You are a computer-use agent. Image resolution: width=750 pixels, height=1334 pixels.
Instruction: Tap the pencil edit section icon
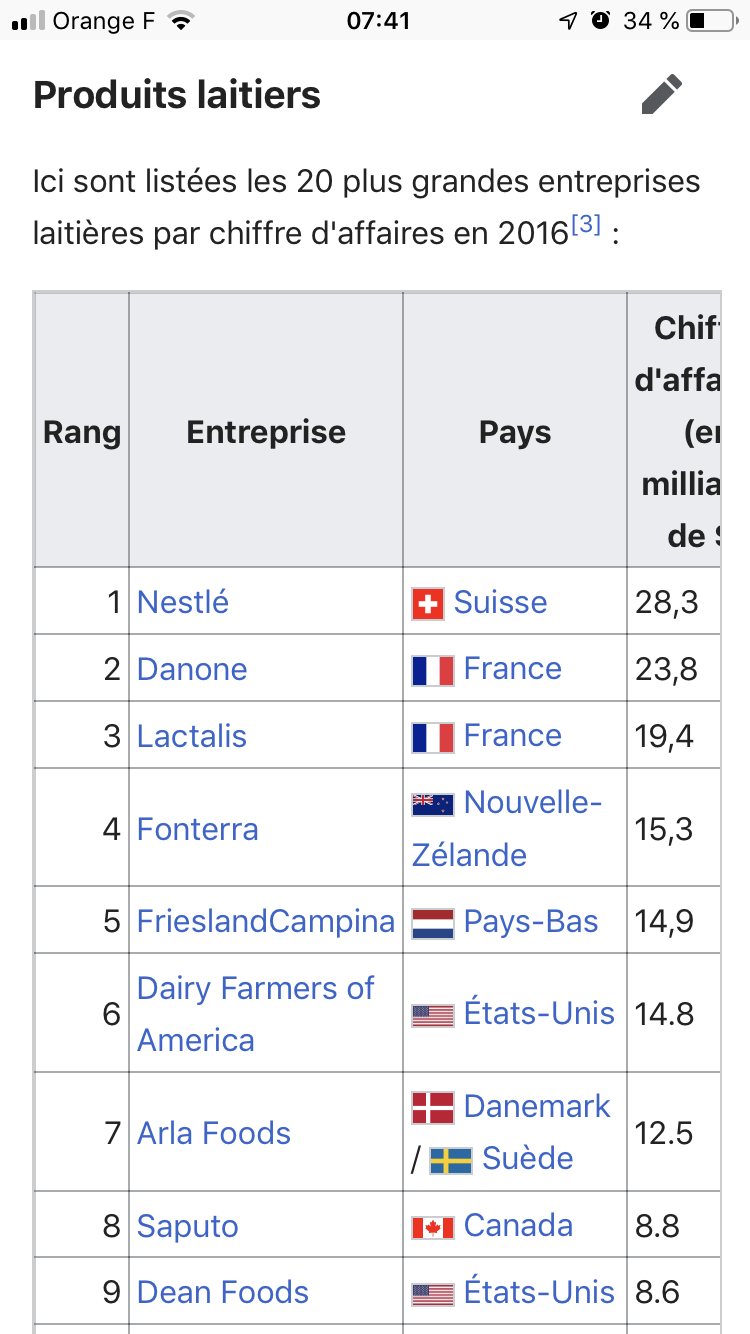point(662,95)
